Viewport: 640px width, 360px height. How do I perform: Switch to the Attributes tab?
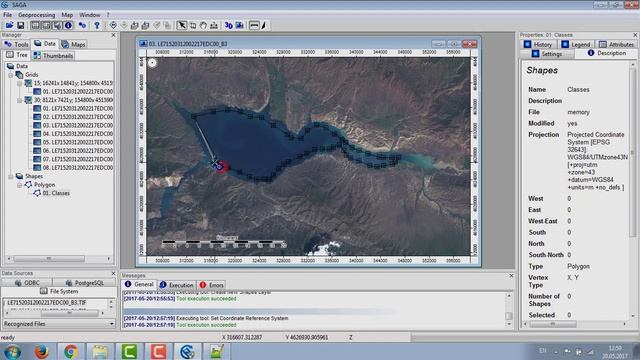[616, 44]
